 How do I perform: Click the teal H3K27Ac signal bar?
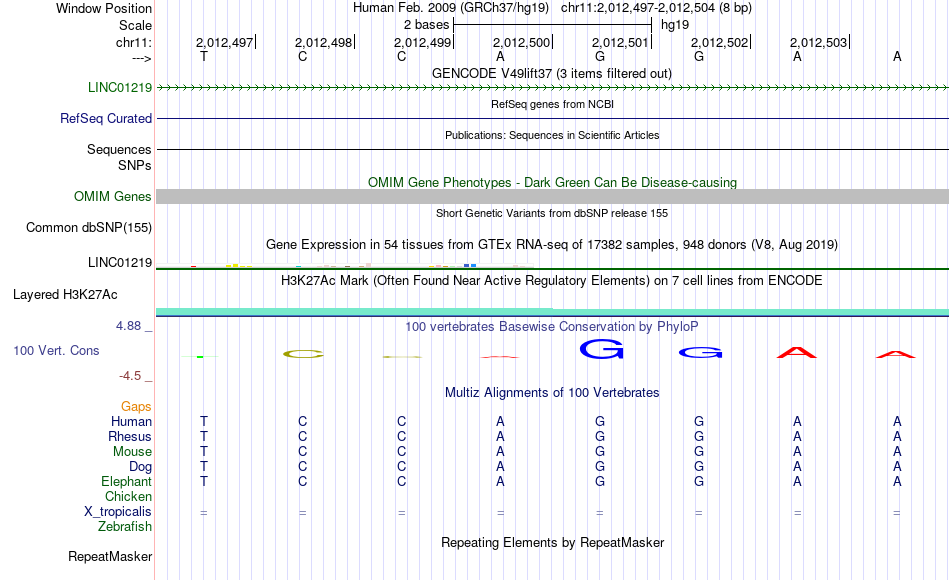coord(552,312)
